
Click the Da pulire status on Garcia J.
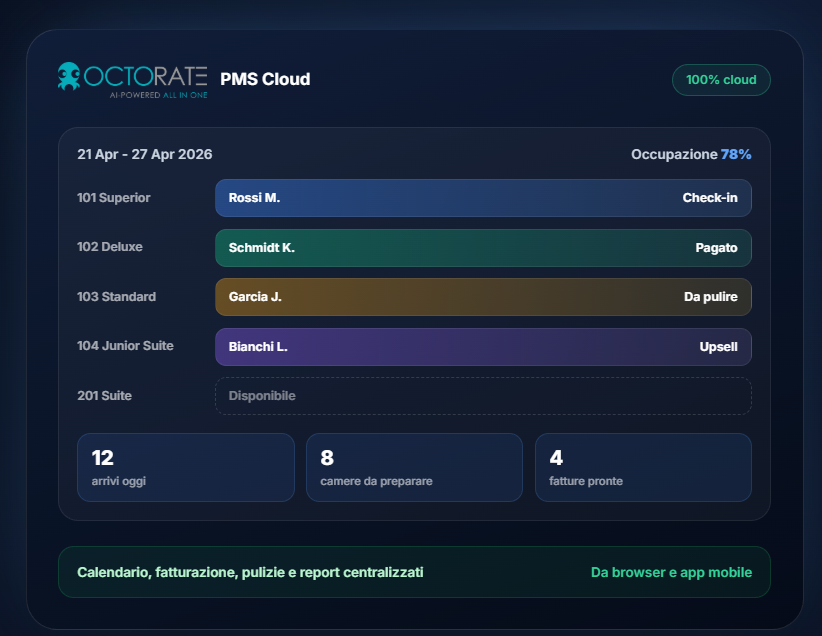pos(710,297)
